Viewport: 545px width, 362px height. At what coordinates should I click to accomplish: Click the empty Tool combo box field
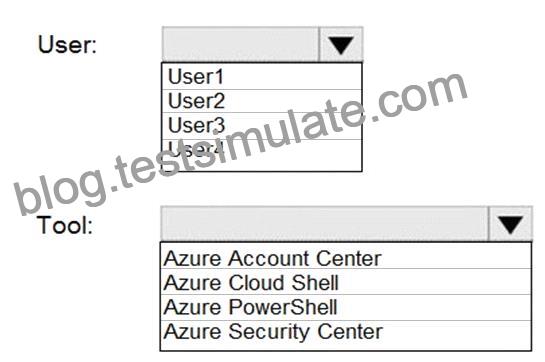(x=324, y=224)
